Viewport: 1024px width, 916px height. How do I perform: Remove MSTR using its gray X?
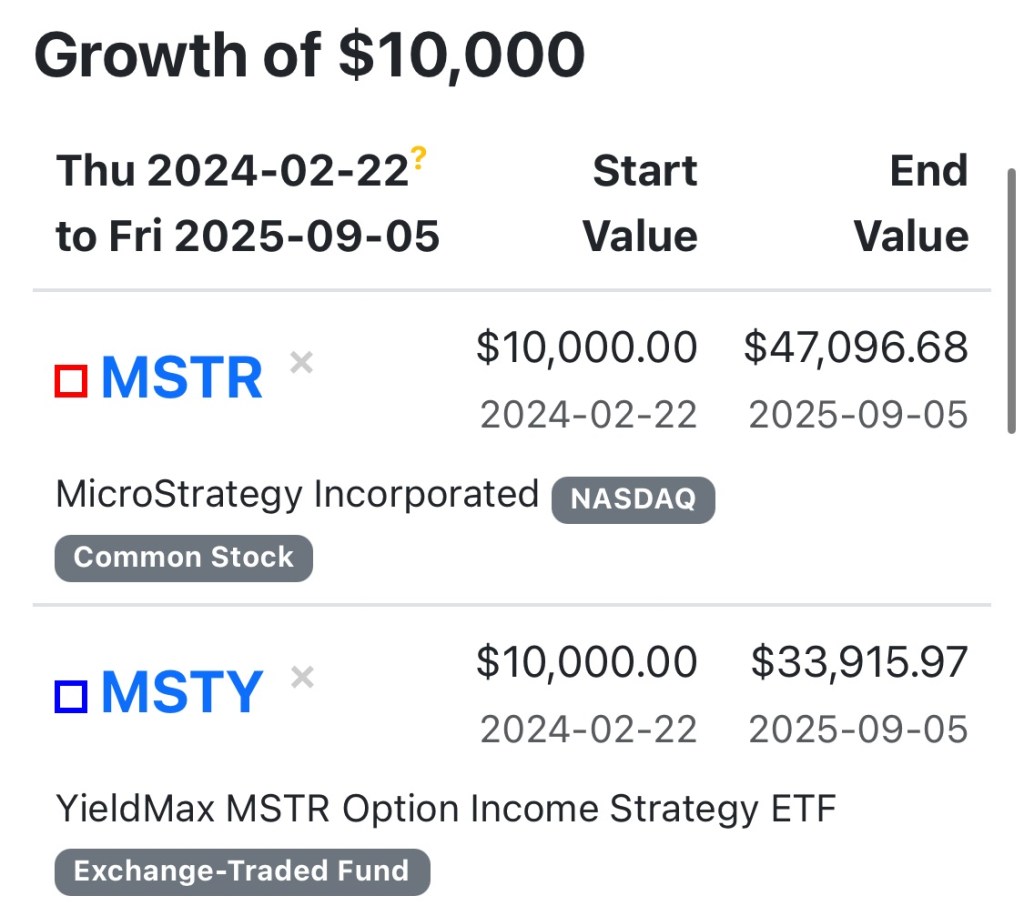[x=301, y=362]
